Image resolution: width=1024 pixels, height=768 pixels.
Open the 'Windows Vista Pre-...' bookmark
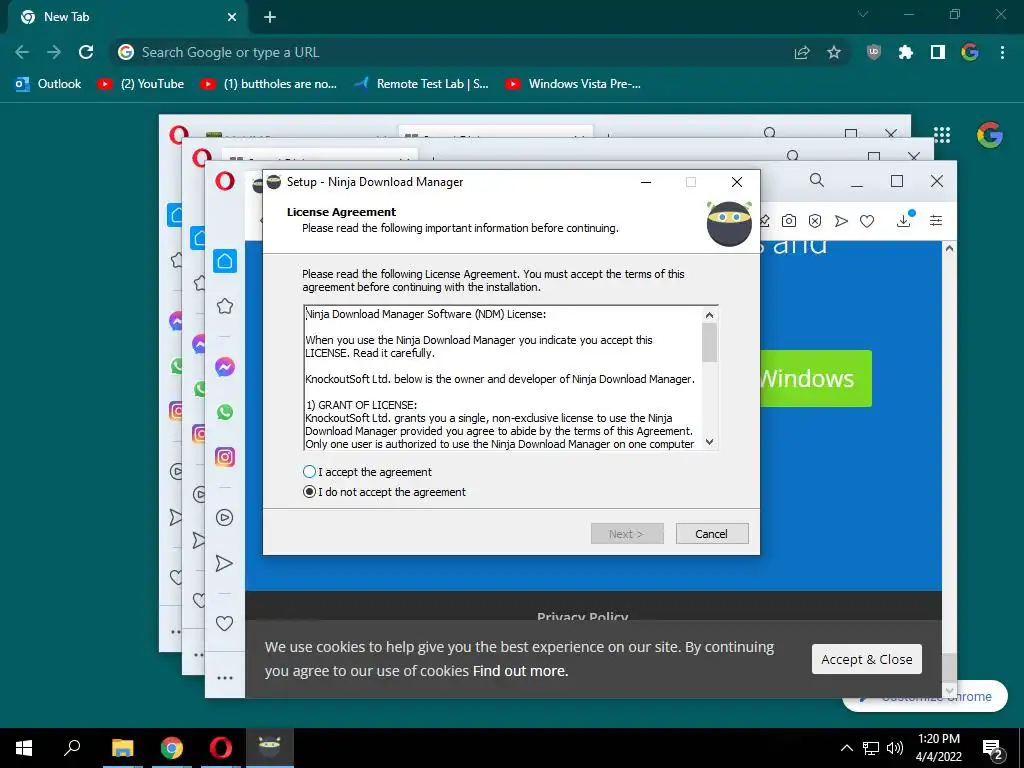(x=573, y=84)
